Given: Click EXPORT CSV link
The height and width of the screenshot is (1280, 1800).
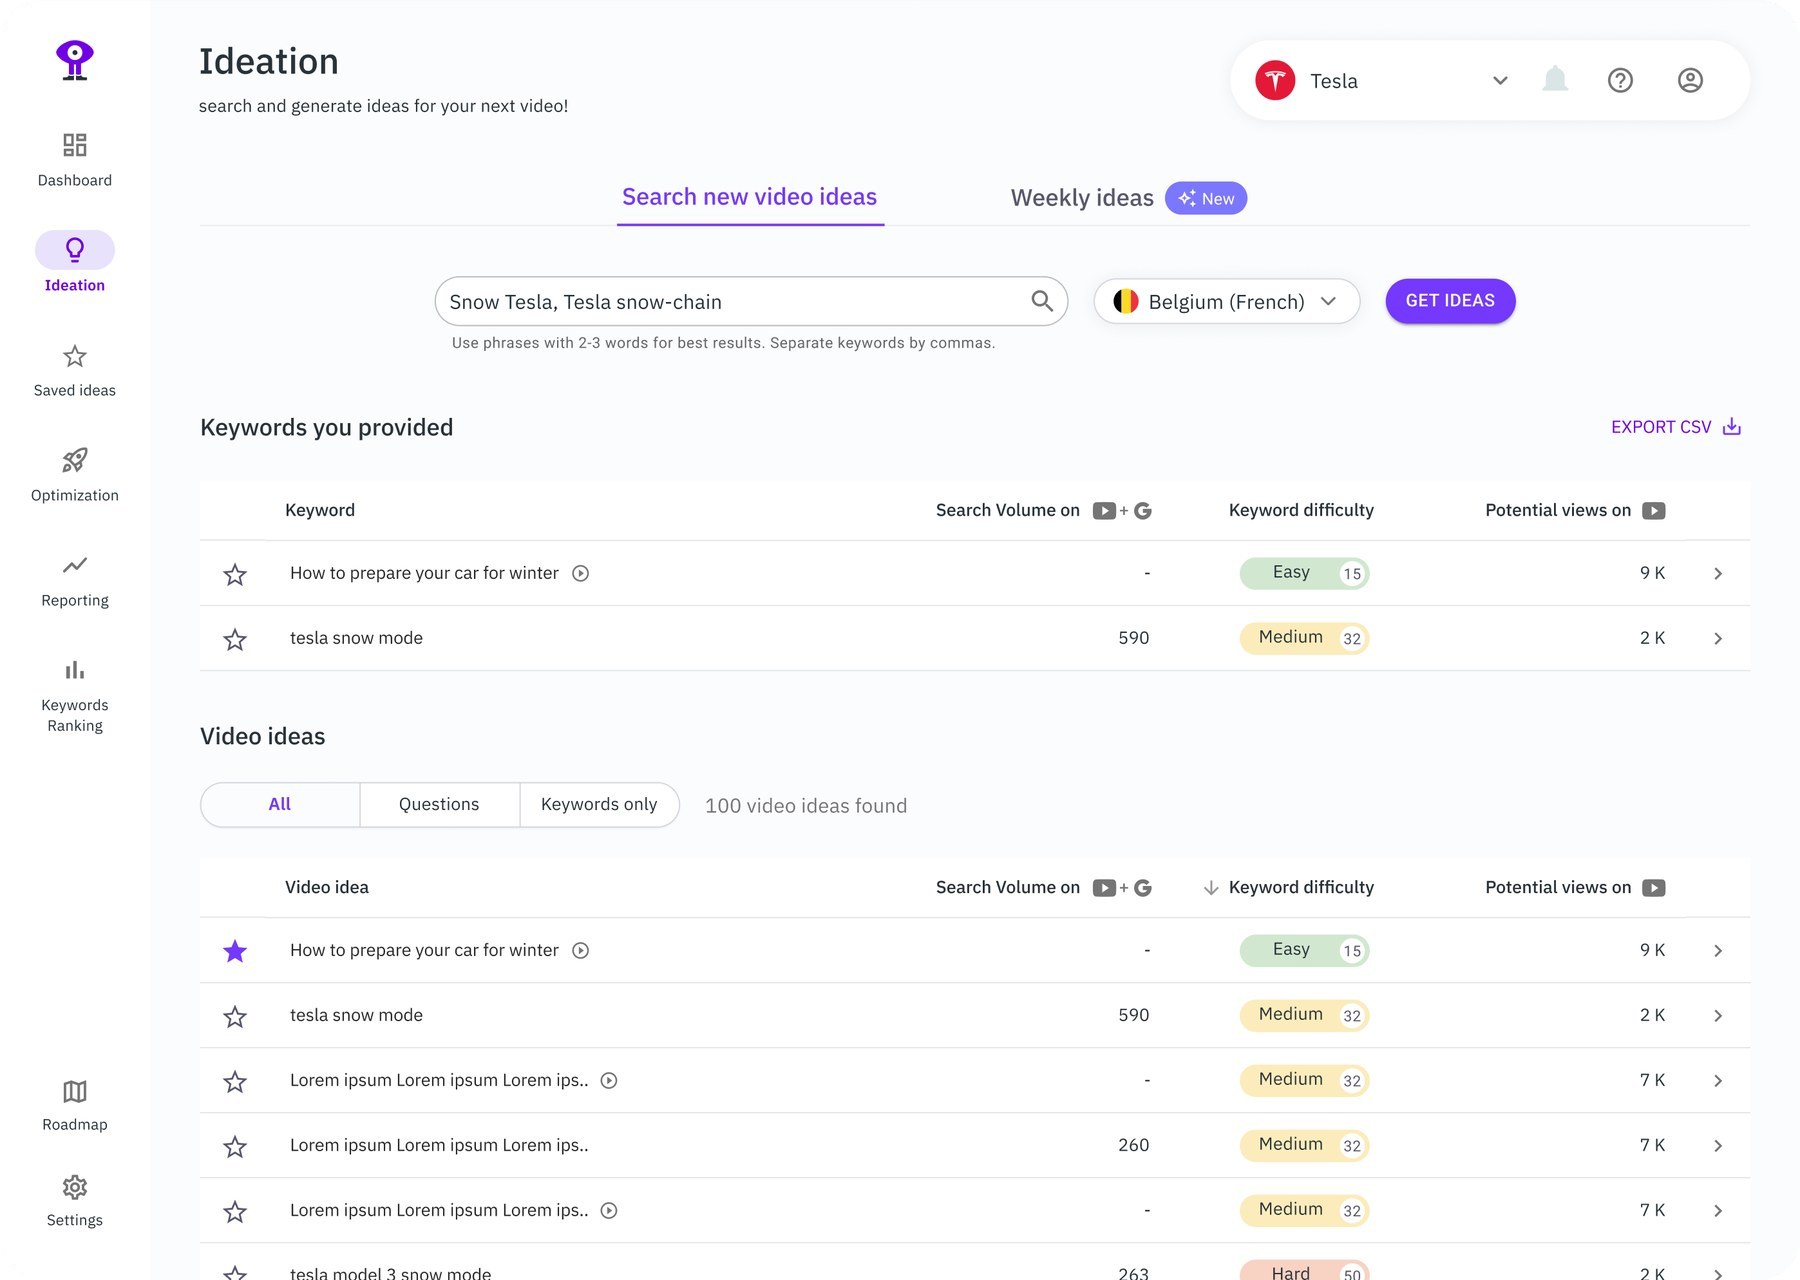Looking at the screenshot, I should click(1676, 427).
